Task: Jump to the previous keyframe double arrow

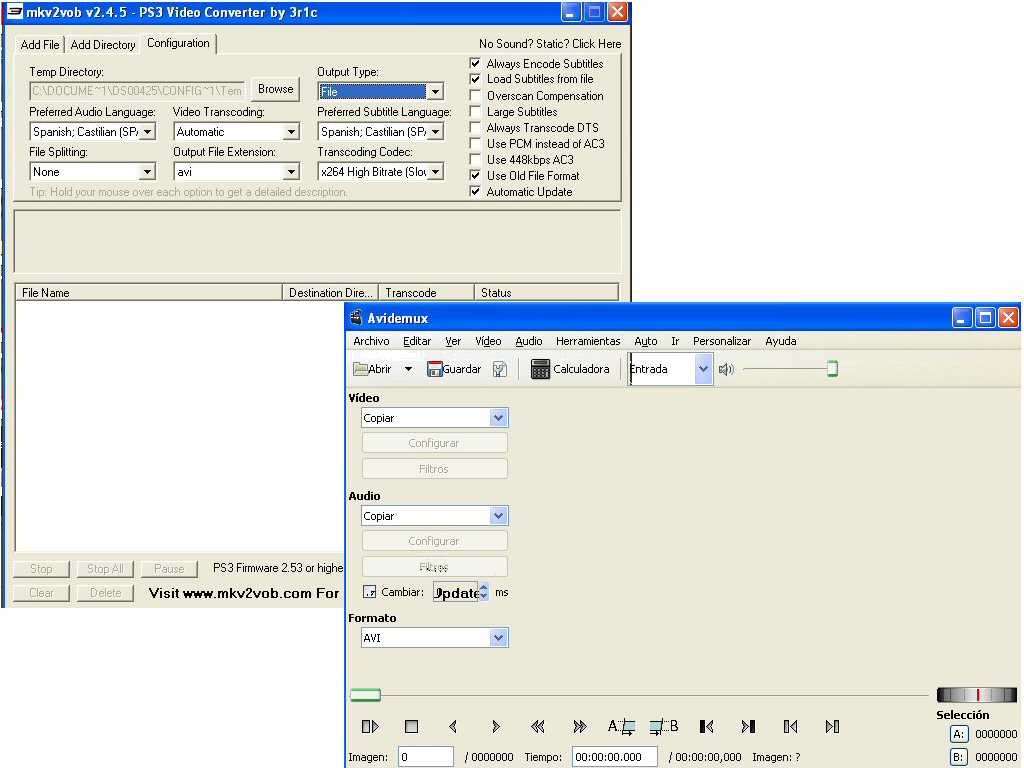Action: click(x=537, y=726)
